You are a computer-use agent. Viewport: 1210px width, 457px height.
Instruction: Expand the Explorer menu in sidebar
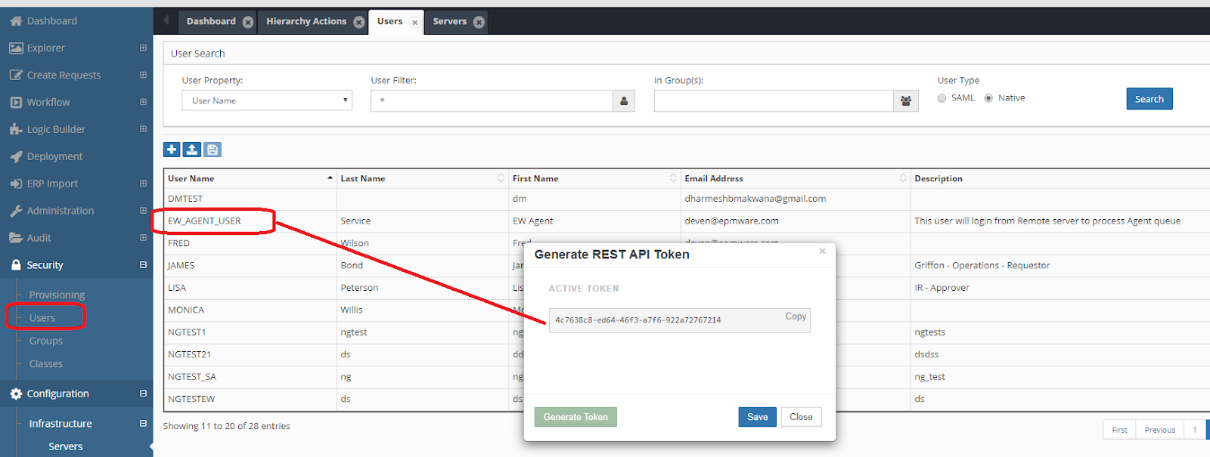[x=143, y=48]
